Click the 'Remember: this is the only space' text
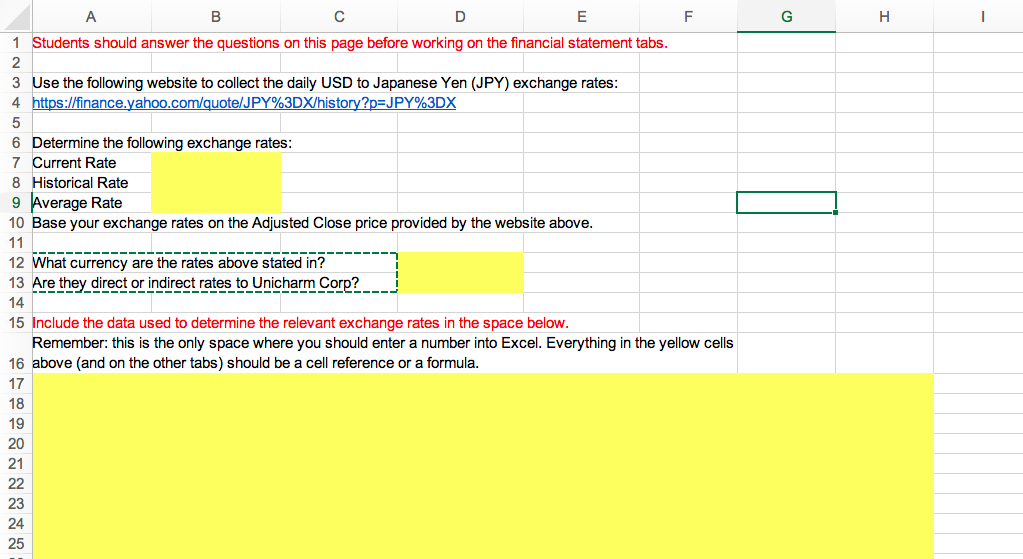The height and width of the screenshot is (559, 1023). click(382, 353)
